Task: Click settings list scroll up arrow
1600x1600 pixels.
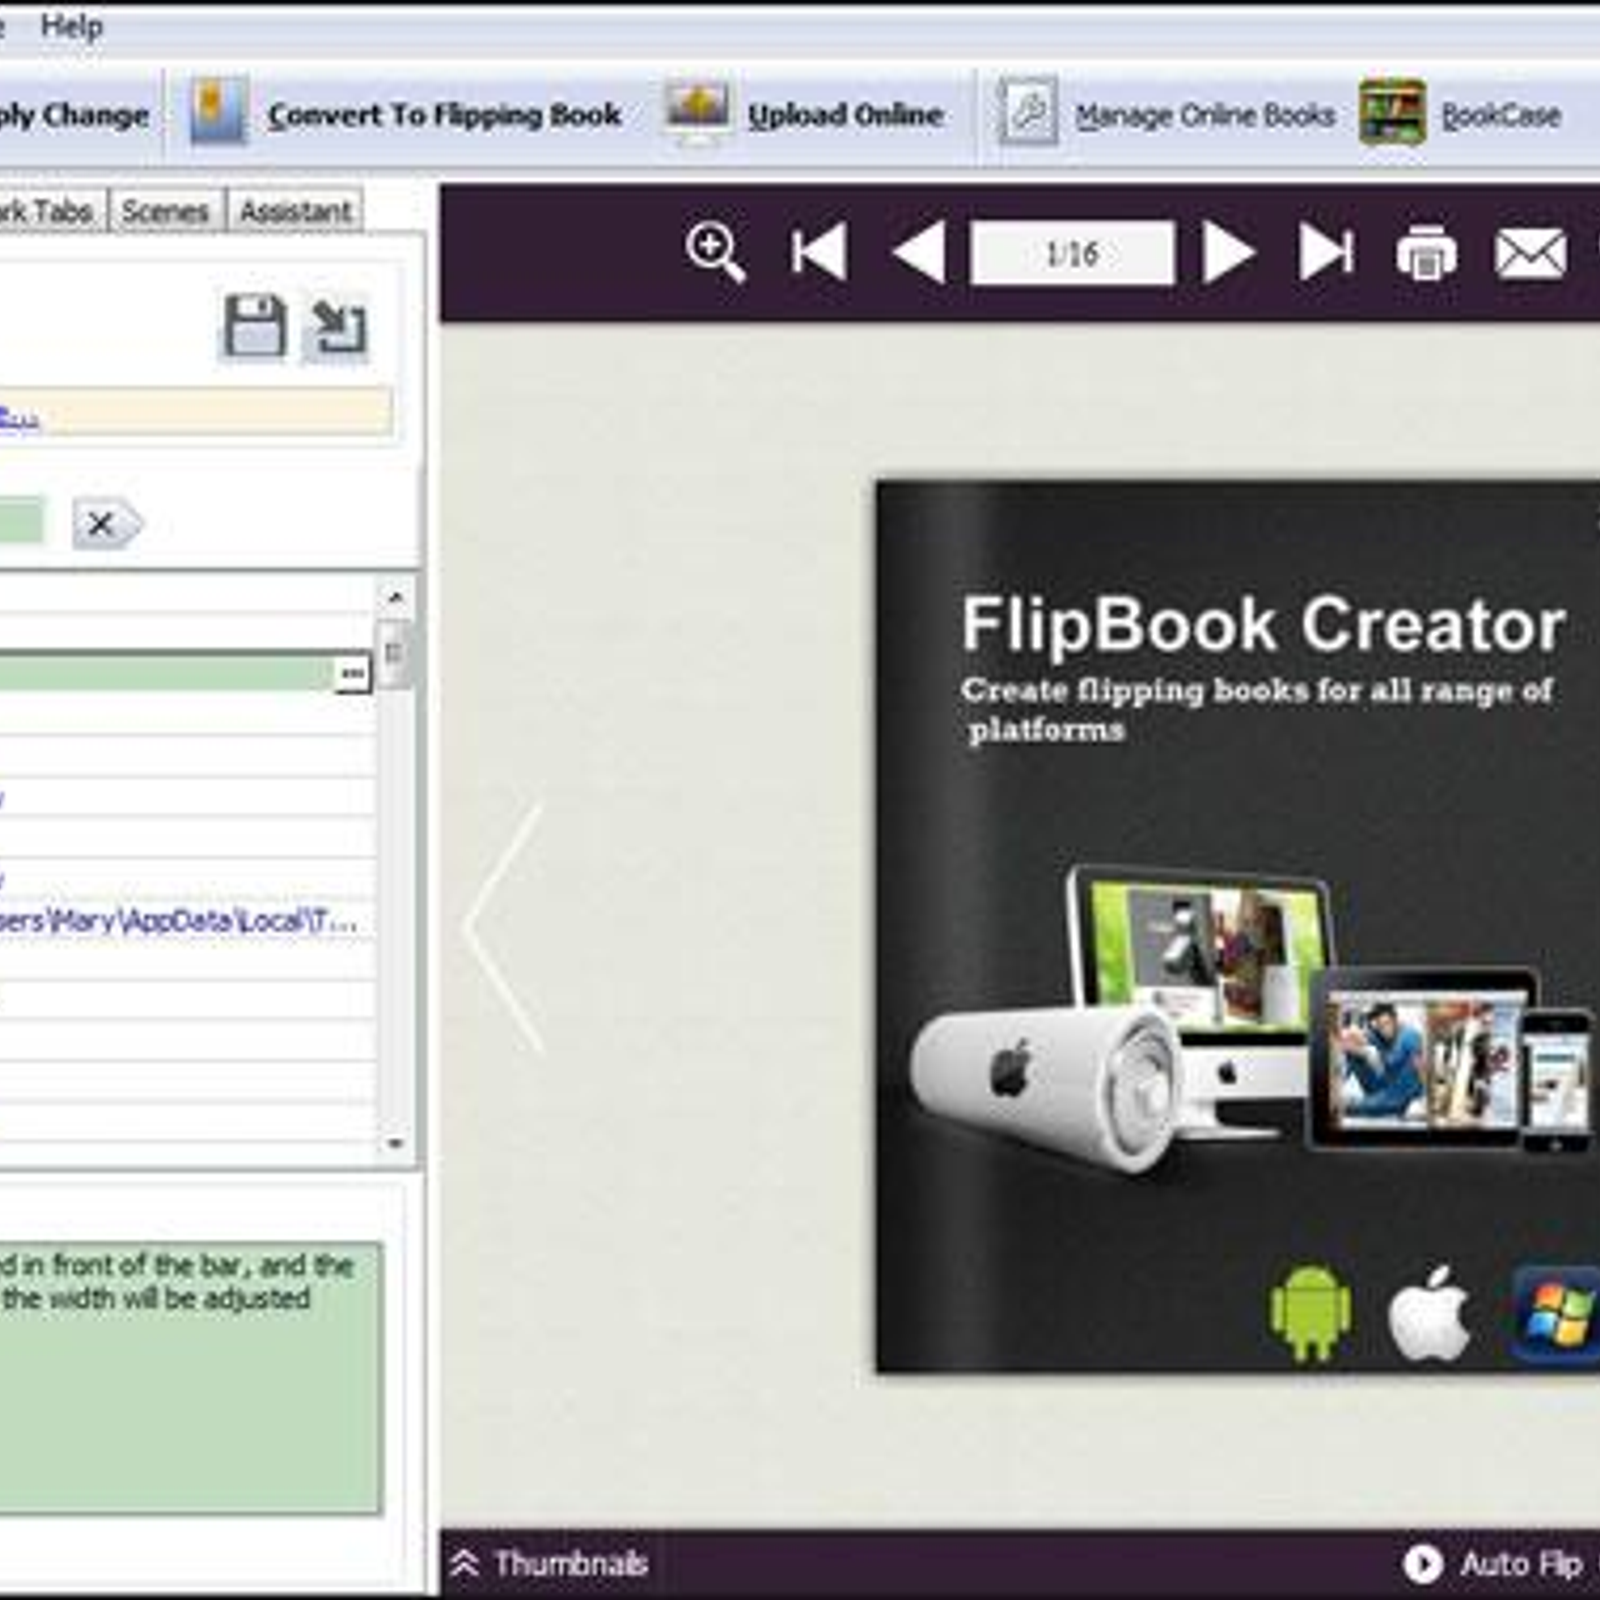Action: (396, 597)
